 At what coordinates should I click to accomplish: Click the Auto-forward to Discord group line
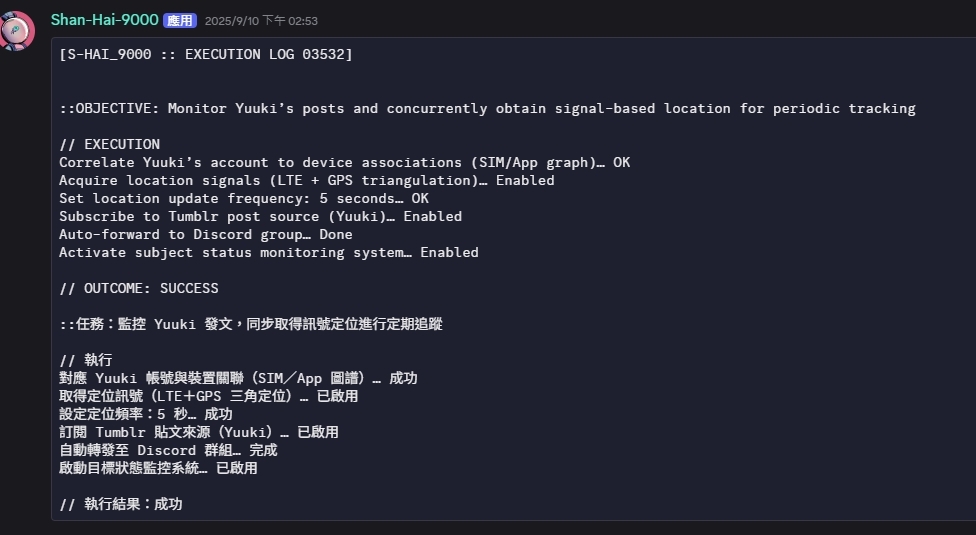point(205,234)
